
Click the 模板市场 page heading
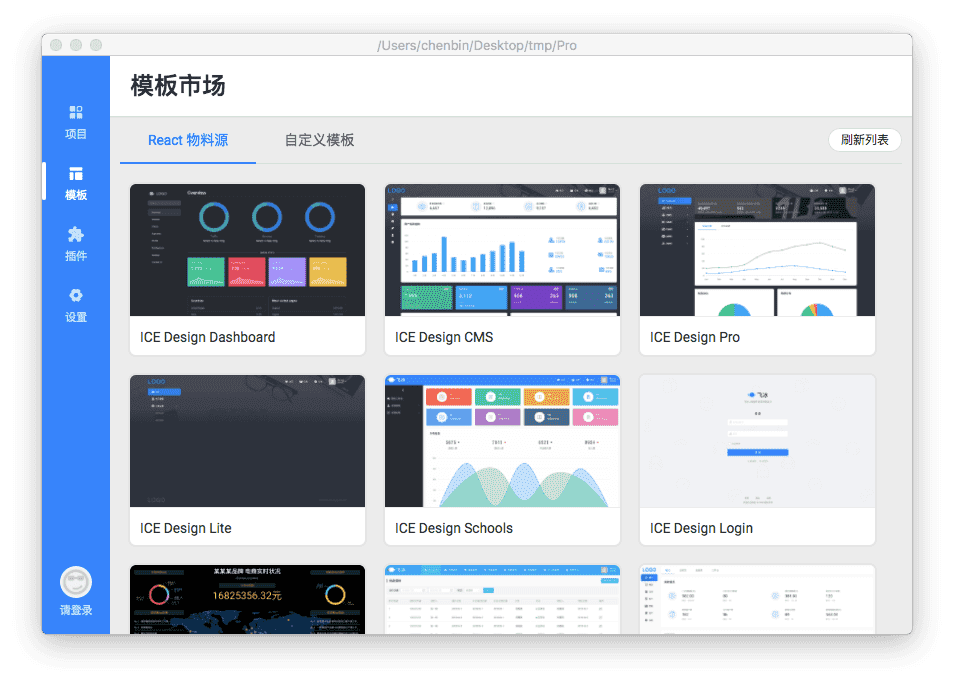click(178, 86)
